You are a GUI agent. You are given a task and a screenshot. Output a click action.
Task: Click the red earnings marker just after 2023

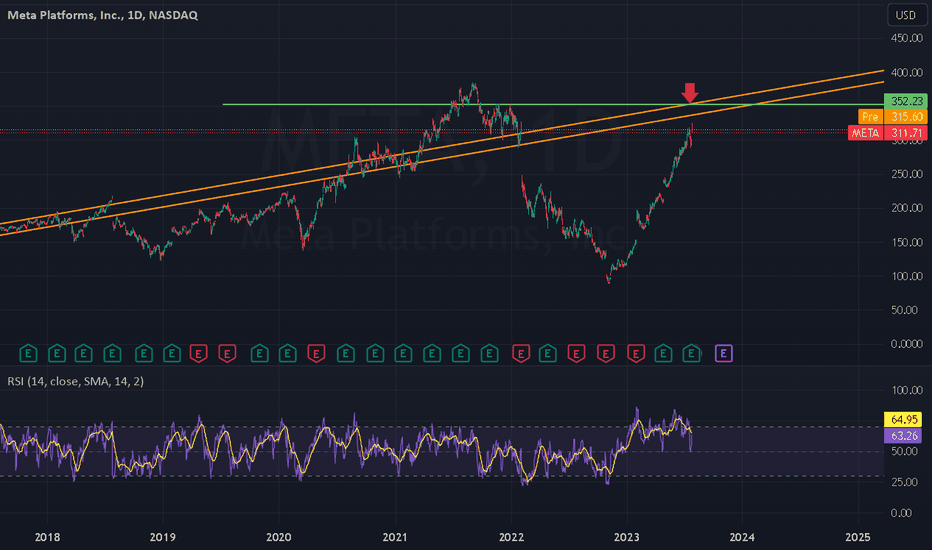pyautogui.click(x=636, y=354)
